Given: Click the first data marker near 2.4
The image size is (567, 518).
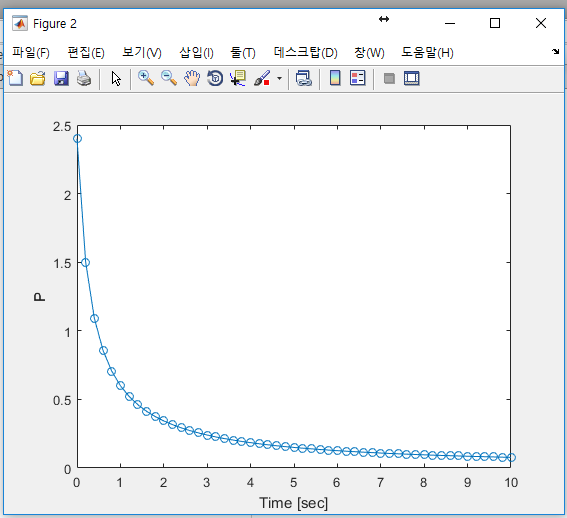Looking at the screenshot, I should tap(77, 139).
